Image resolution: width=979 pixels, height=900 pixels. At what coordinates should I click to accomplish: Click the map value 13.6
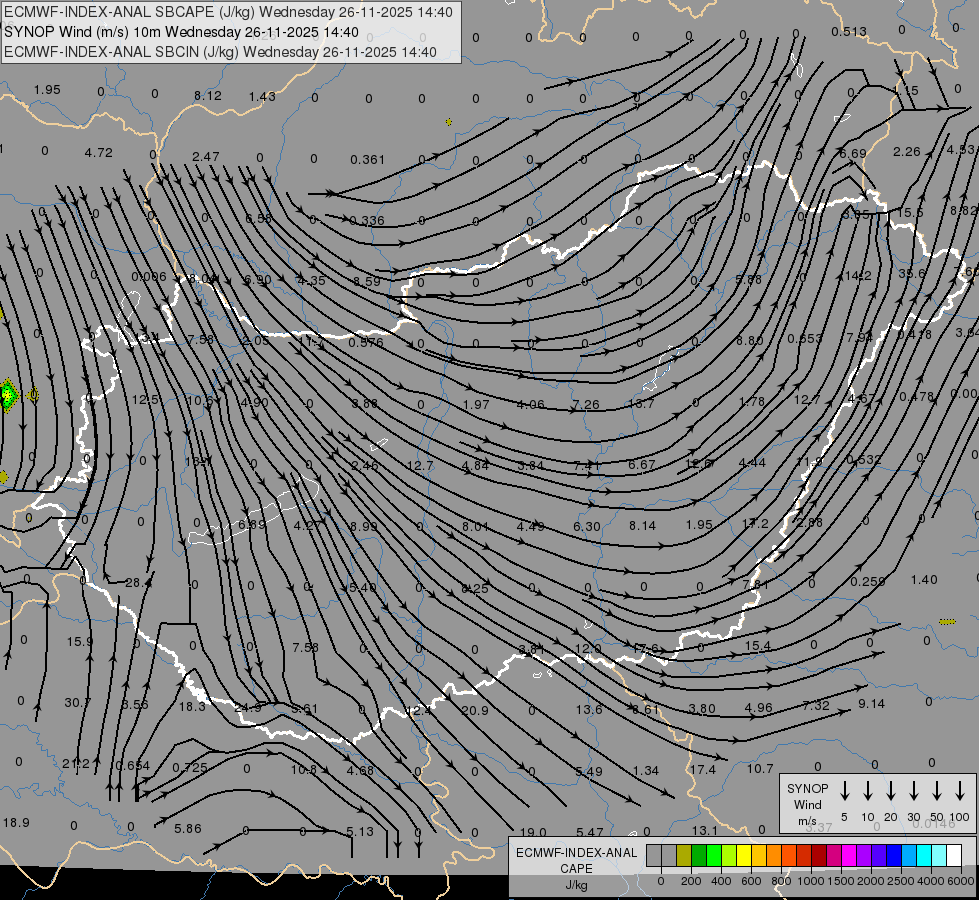point(589,710)
